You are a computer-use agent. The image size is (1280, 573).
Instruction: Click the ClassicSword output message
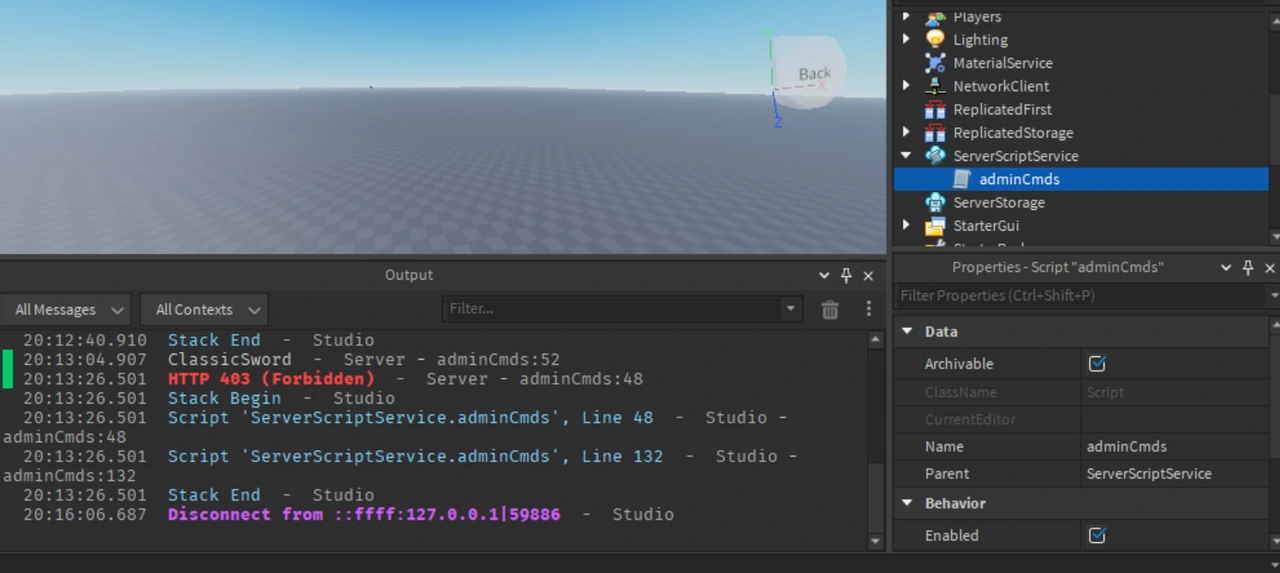click(230, 360)
